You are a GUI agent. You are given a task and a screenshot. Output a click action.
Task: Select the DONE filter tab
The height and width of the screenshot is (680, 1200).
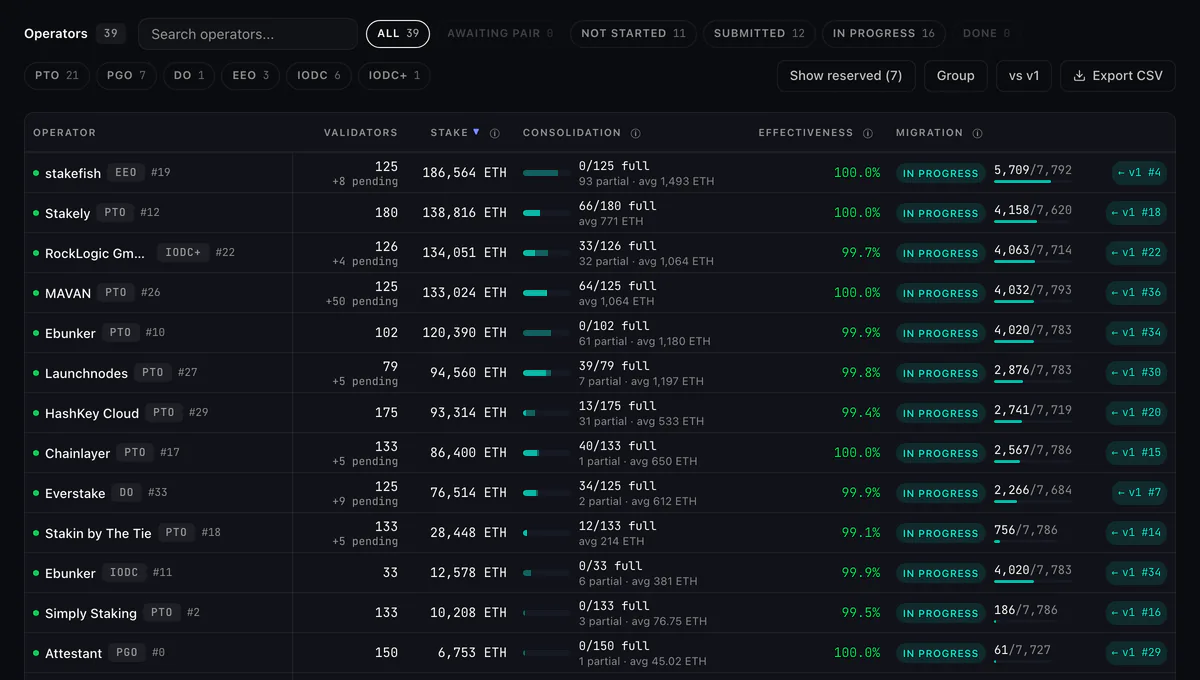click(986, 34)
